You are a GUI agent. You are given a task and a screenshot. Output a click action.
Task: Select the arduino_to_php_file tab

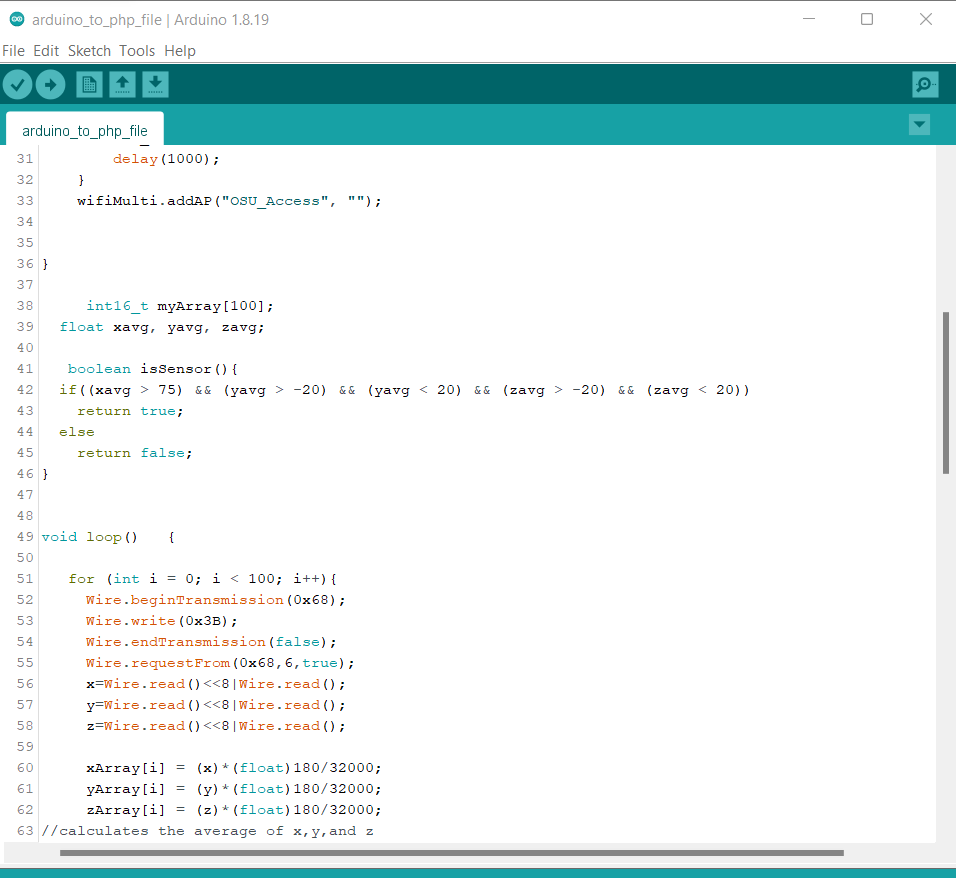85,131
